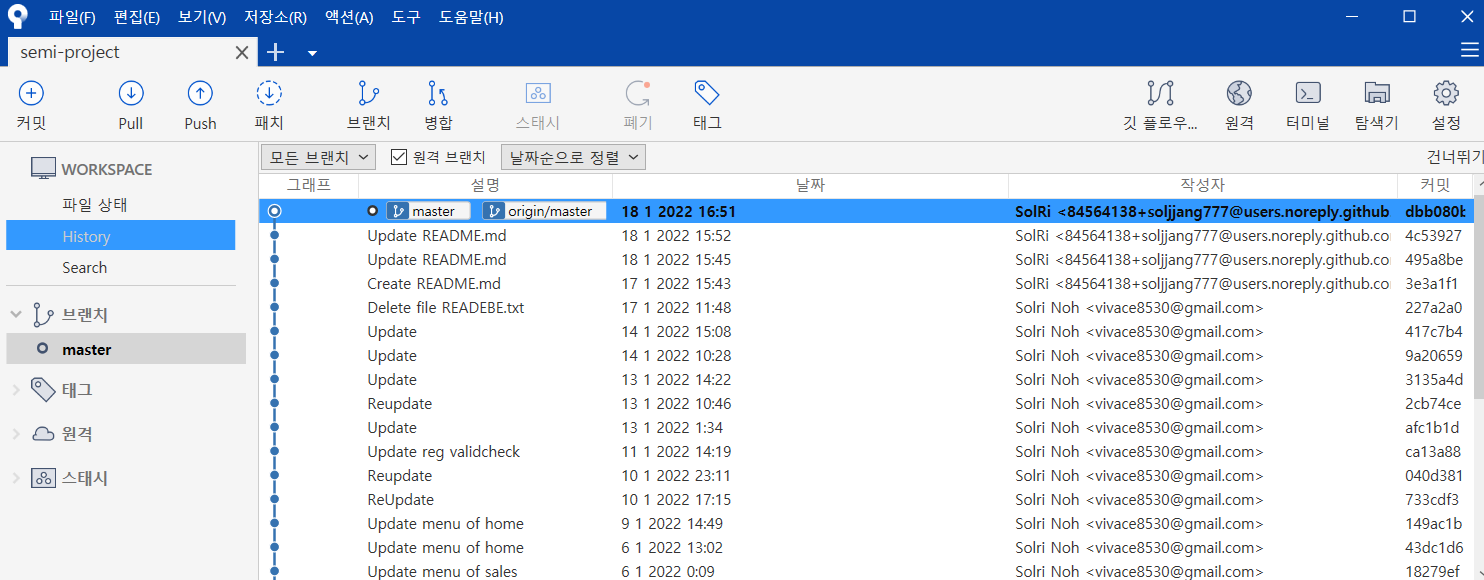Screen dimensions: 1484x580
Task: Select Update menu of home commit 9 1 2022
Action: 866,523
